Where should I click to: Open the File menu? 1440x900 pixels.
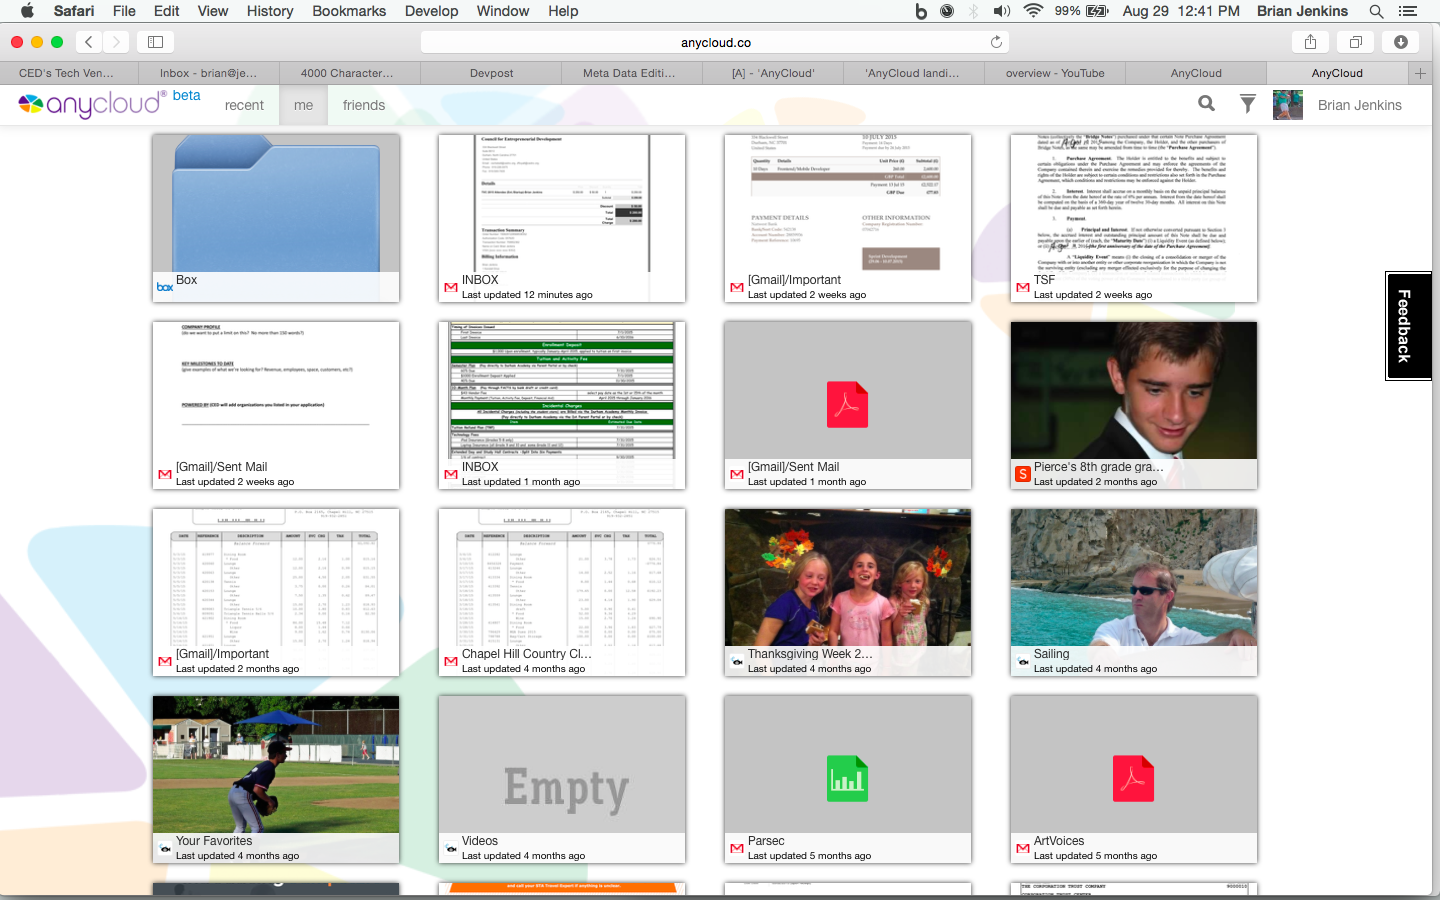(x=124, y=11)
